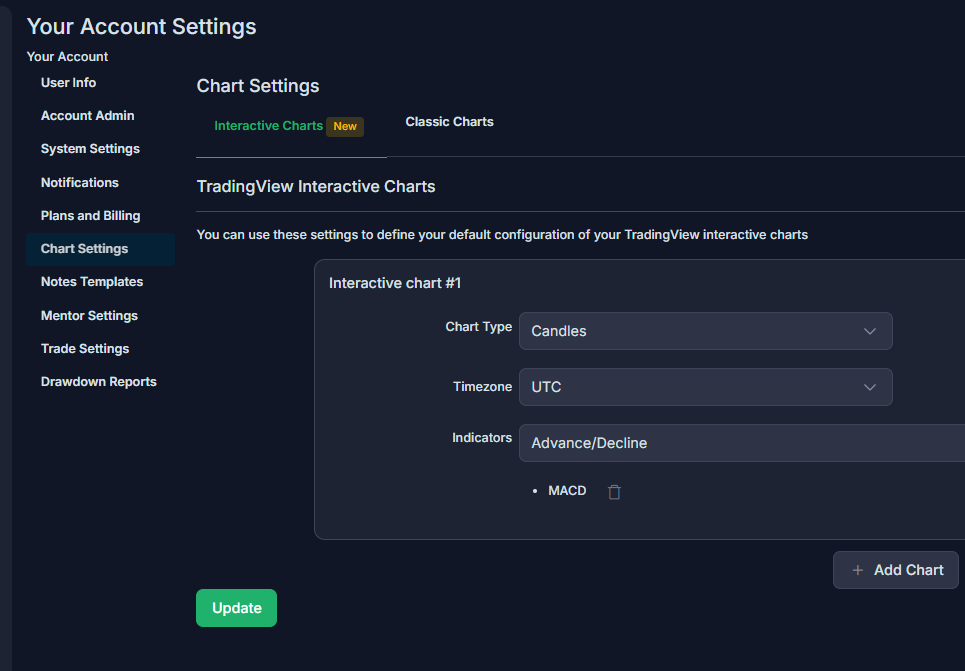Click the plus icon on Add Chart
Viewport: 965px width, 671px height.
point(857,571)
